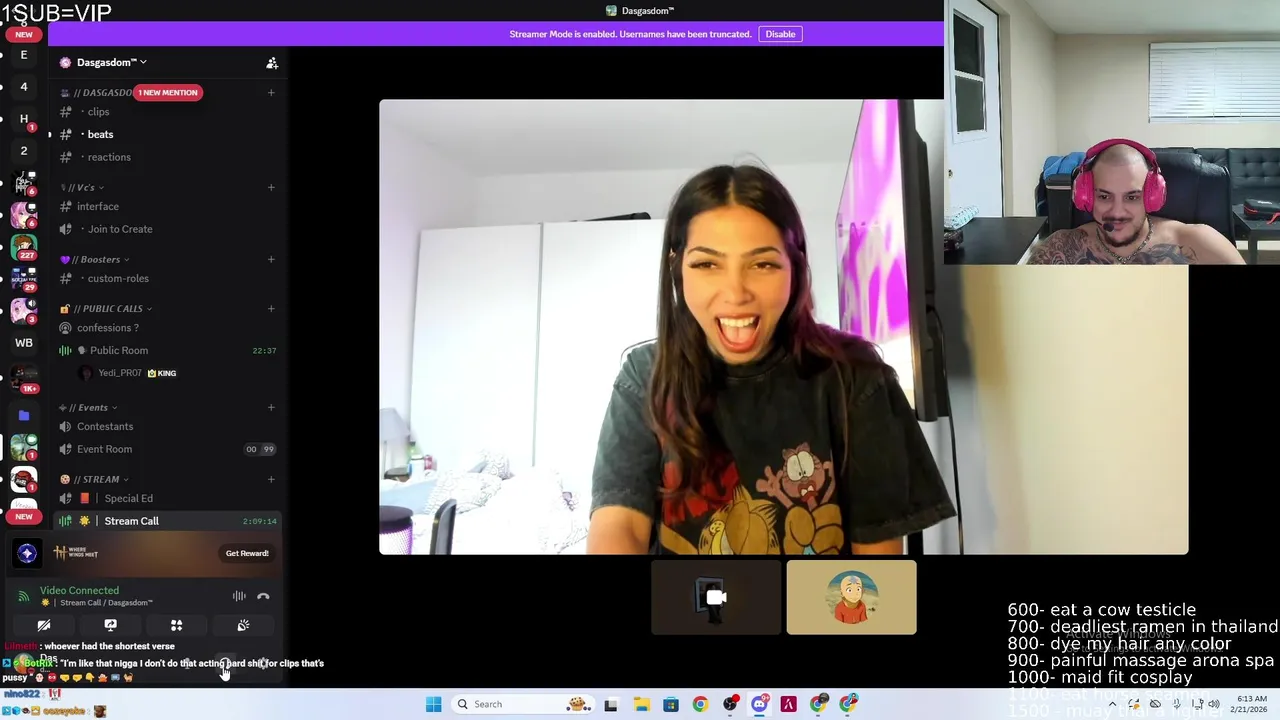This screenshot has height=720, width=1280.
Task: Create channel in // STREAM category
Action: click(271, 479)
